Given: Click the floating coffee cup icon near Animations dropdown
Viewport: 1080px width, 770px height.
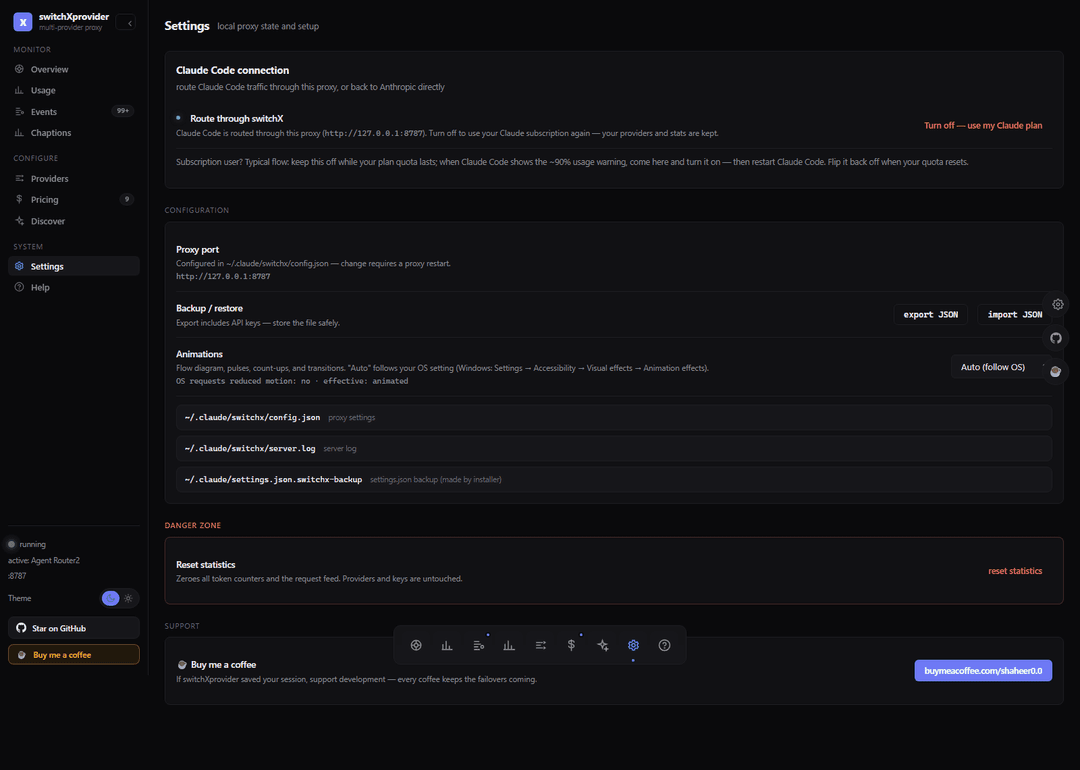Looking at the screenshot, I should [1055, 372].
